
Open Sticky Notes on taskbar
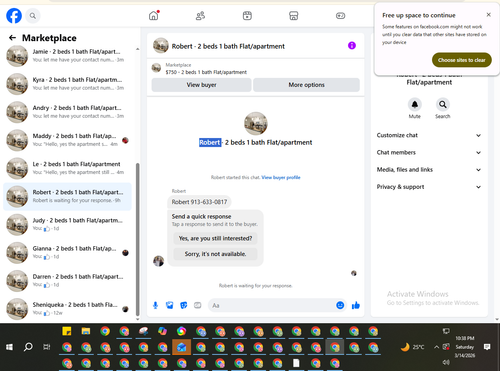(67, 331)
